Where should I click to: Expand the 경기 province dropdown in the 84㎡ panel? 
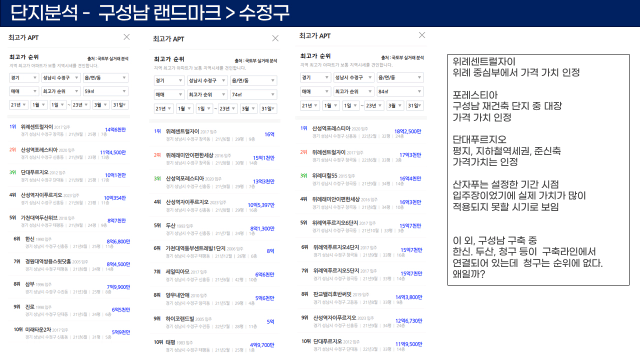[x=315, y=77]
